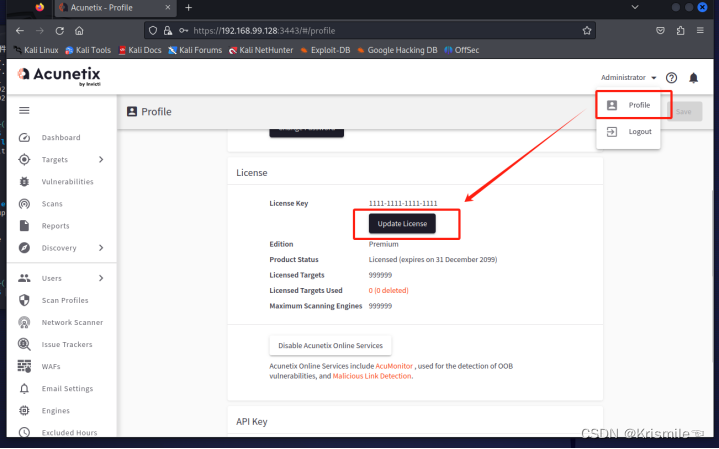This screenshot has height=449, width=719.
Task: Open the Reports document icon
Action: pos(24,226)
